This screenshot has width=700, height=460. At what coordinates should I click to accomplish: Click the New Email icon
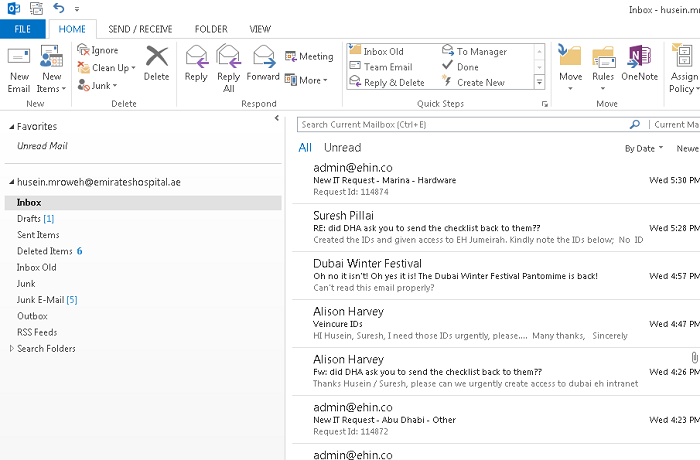coord(19,57)
